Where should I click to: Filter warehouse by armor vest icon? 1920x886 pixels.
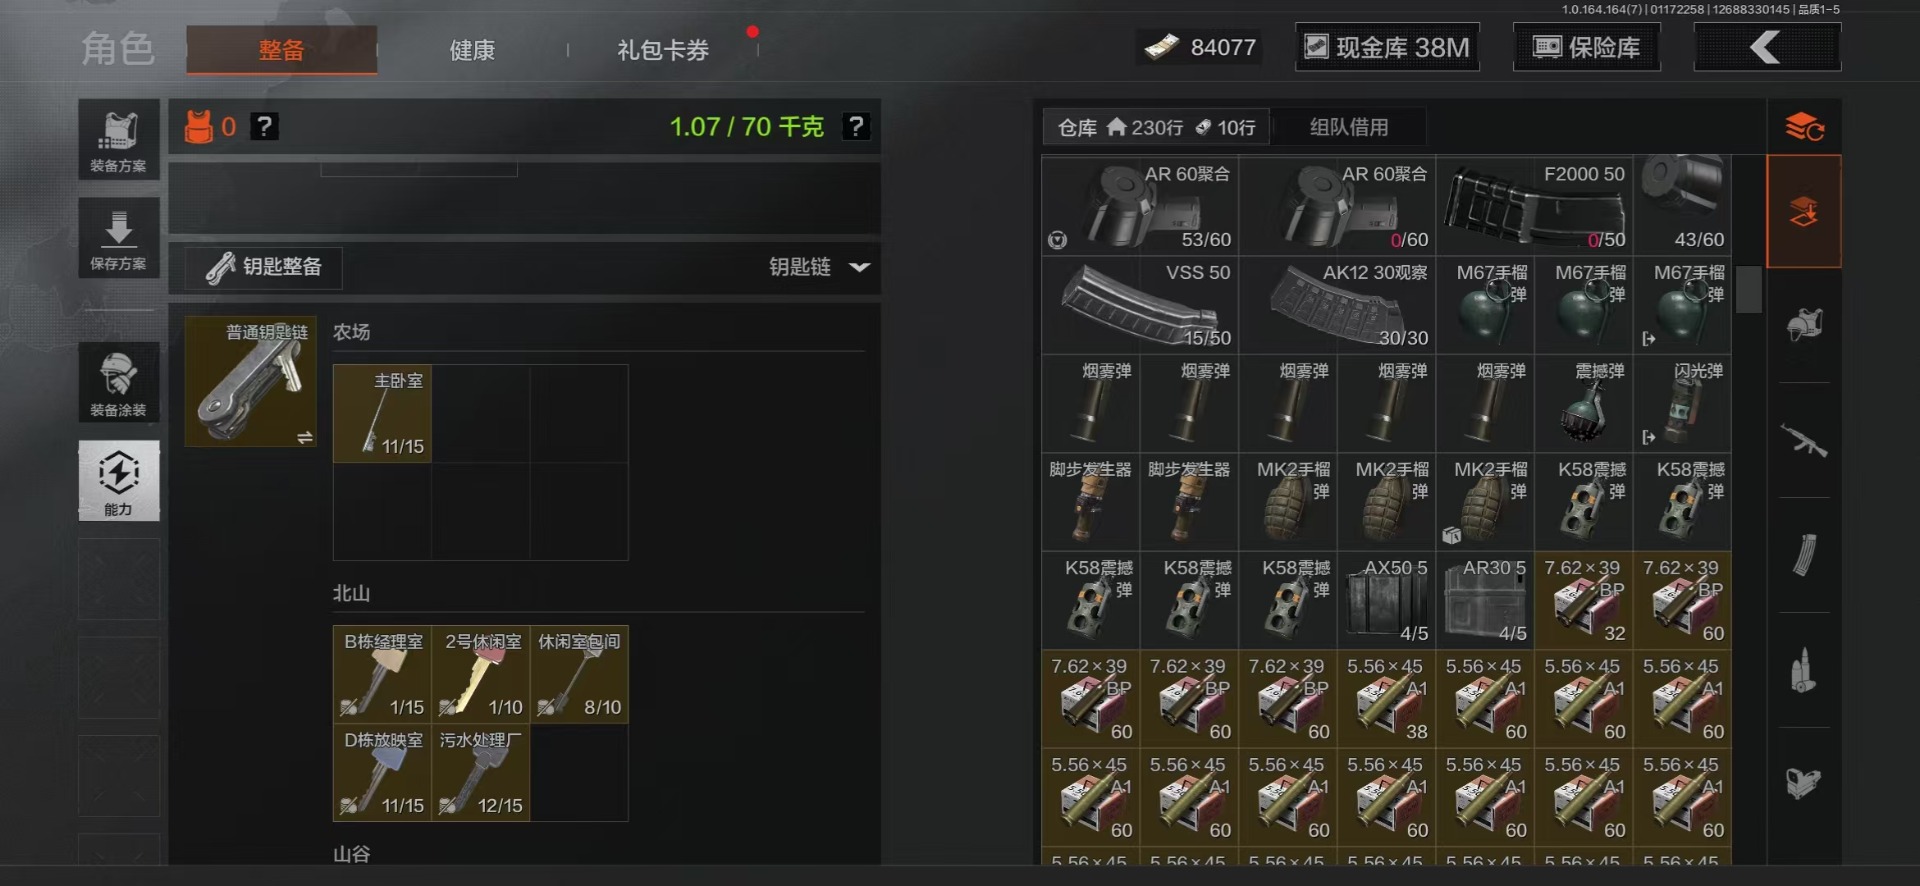pyautogui.click(x=1804, y=325)
